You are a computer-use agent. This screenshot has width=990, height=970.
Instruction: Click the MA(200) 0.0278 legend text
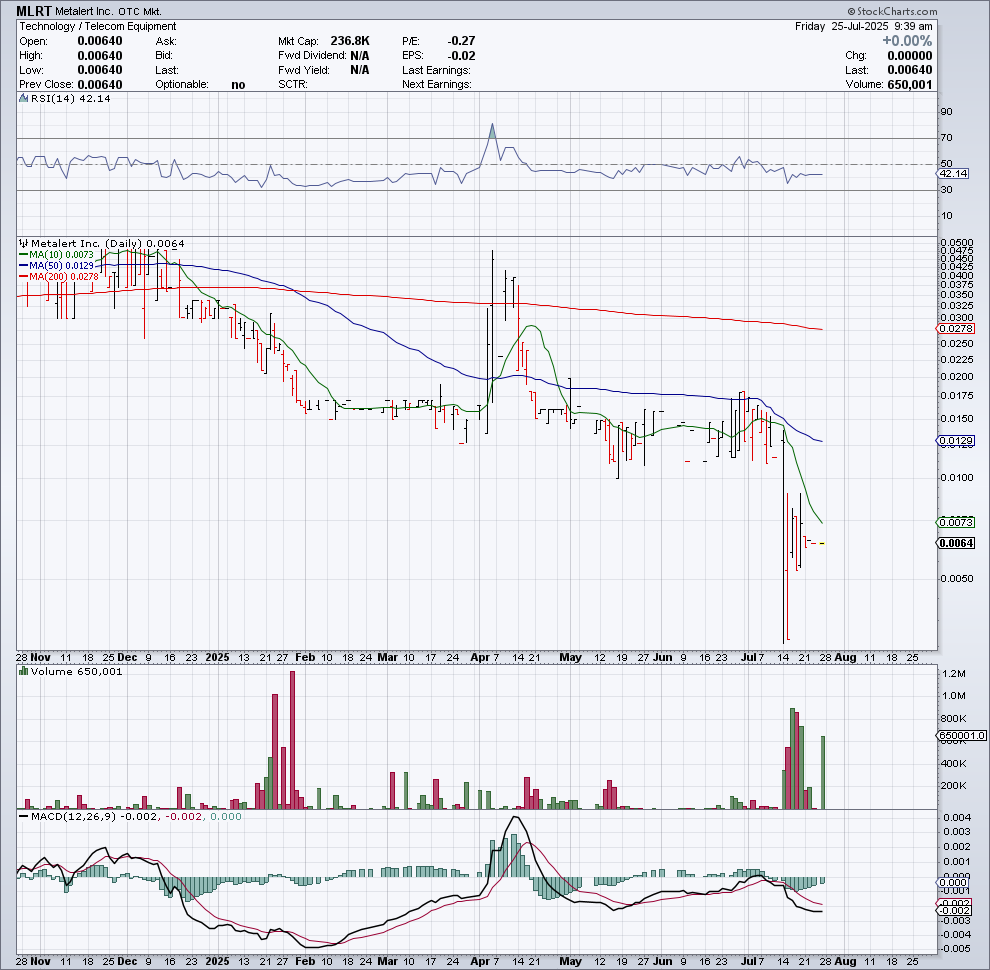(64, 277)
